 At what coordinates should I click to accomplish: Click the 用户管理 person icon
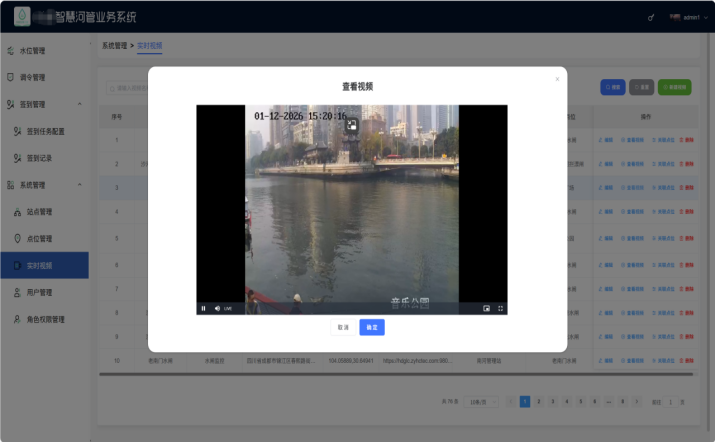pos(17,293)
